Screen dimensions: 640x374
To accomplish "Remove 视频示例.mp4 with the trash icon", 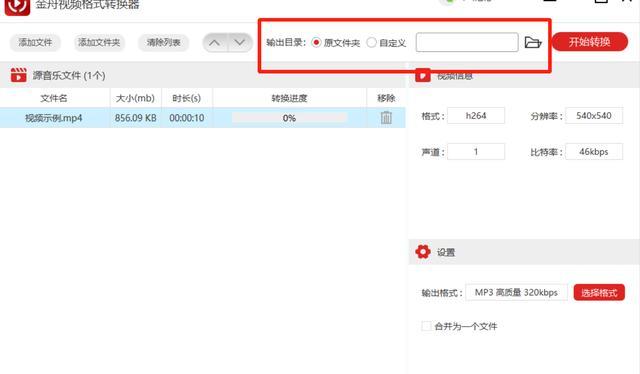I will (x=386, y=118).
